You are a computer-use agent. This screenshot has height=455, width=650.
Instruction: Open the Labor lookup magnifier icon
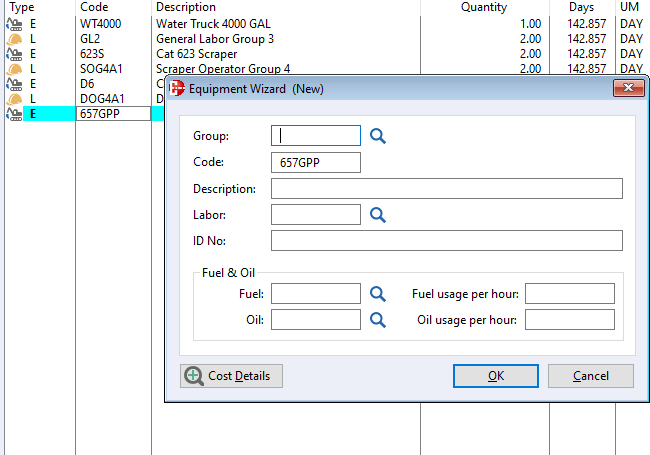(x=378, y=215)
